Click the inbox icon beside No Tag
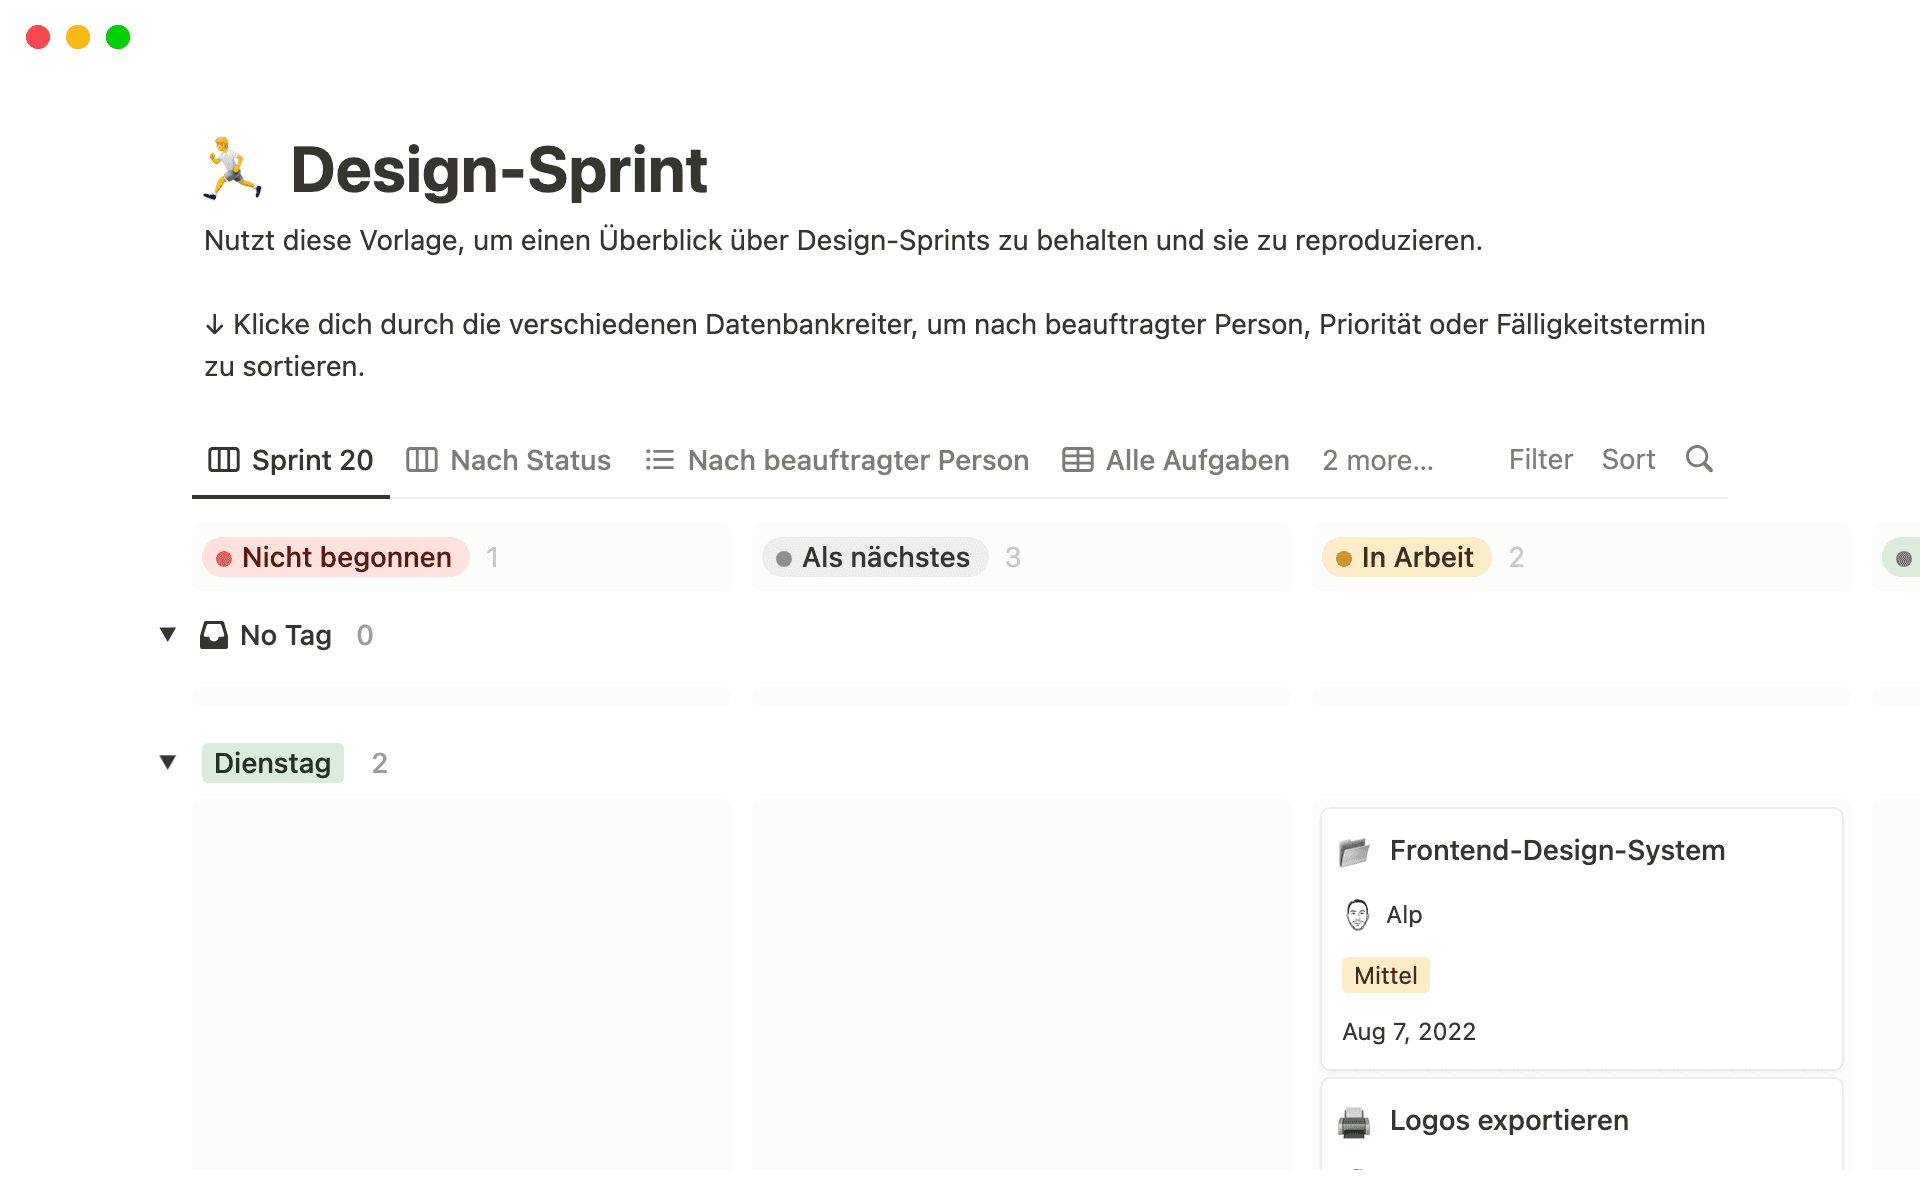This screenshot has width=1920, height=1200. pos(214,635)
